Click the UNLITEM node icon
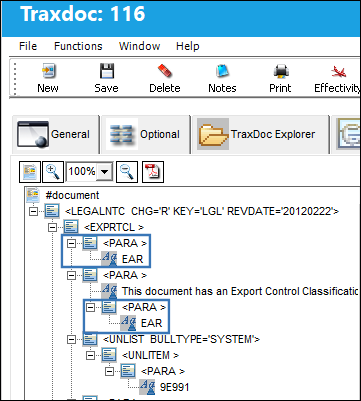Viewport: 361px width, 401px height. click(109, 355)
